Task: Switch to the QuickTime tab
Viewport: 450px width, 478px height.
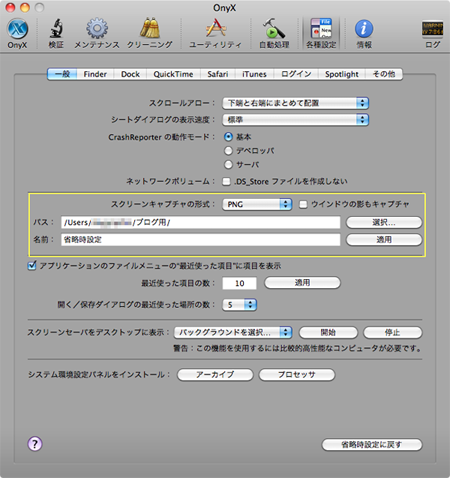Action: [x=173, y=74]
